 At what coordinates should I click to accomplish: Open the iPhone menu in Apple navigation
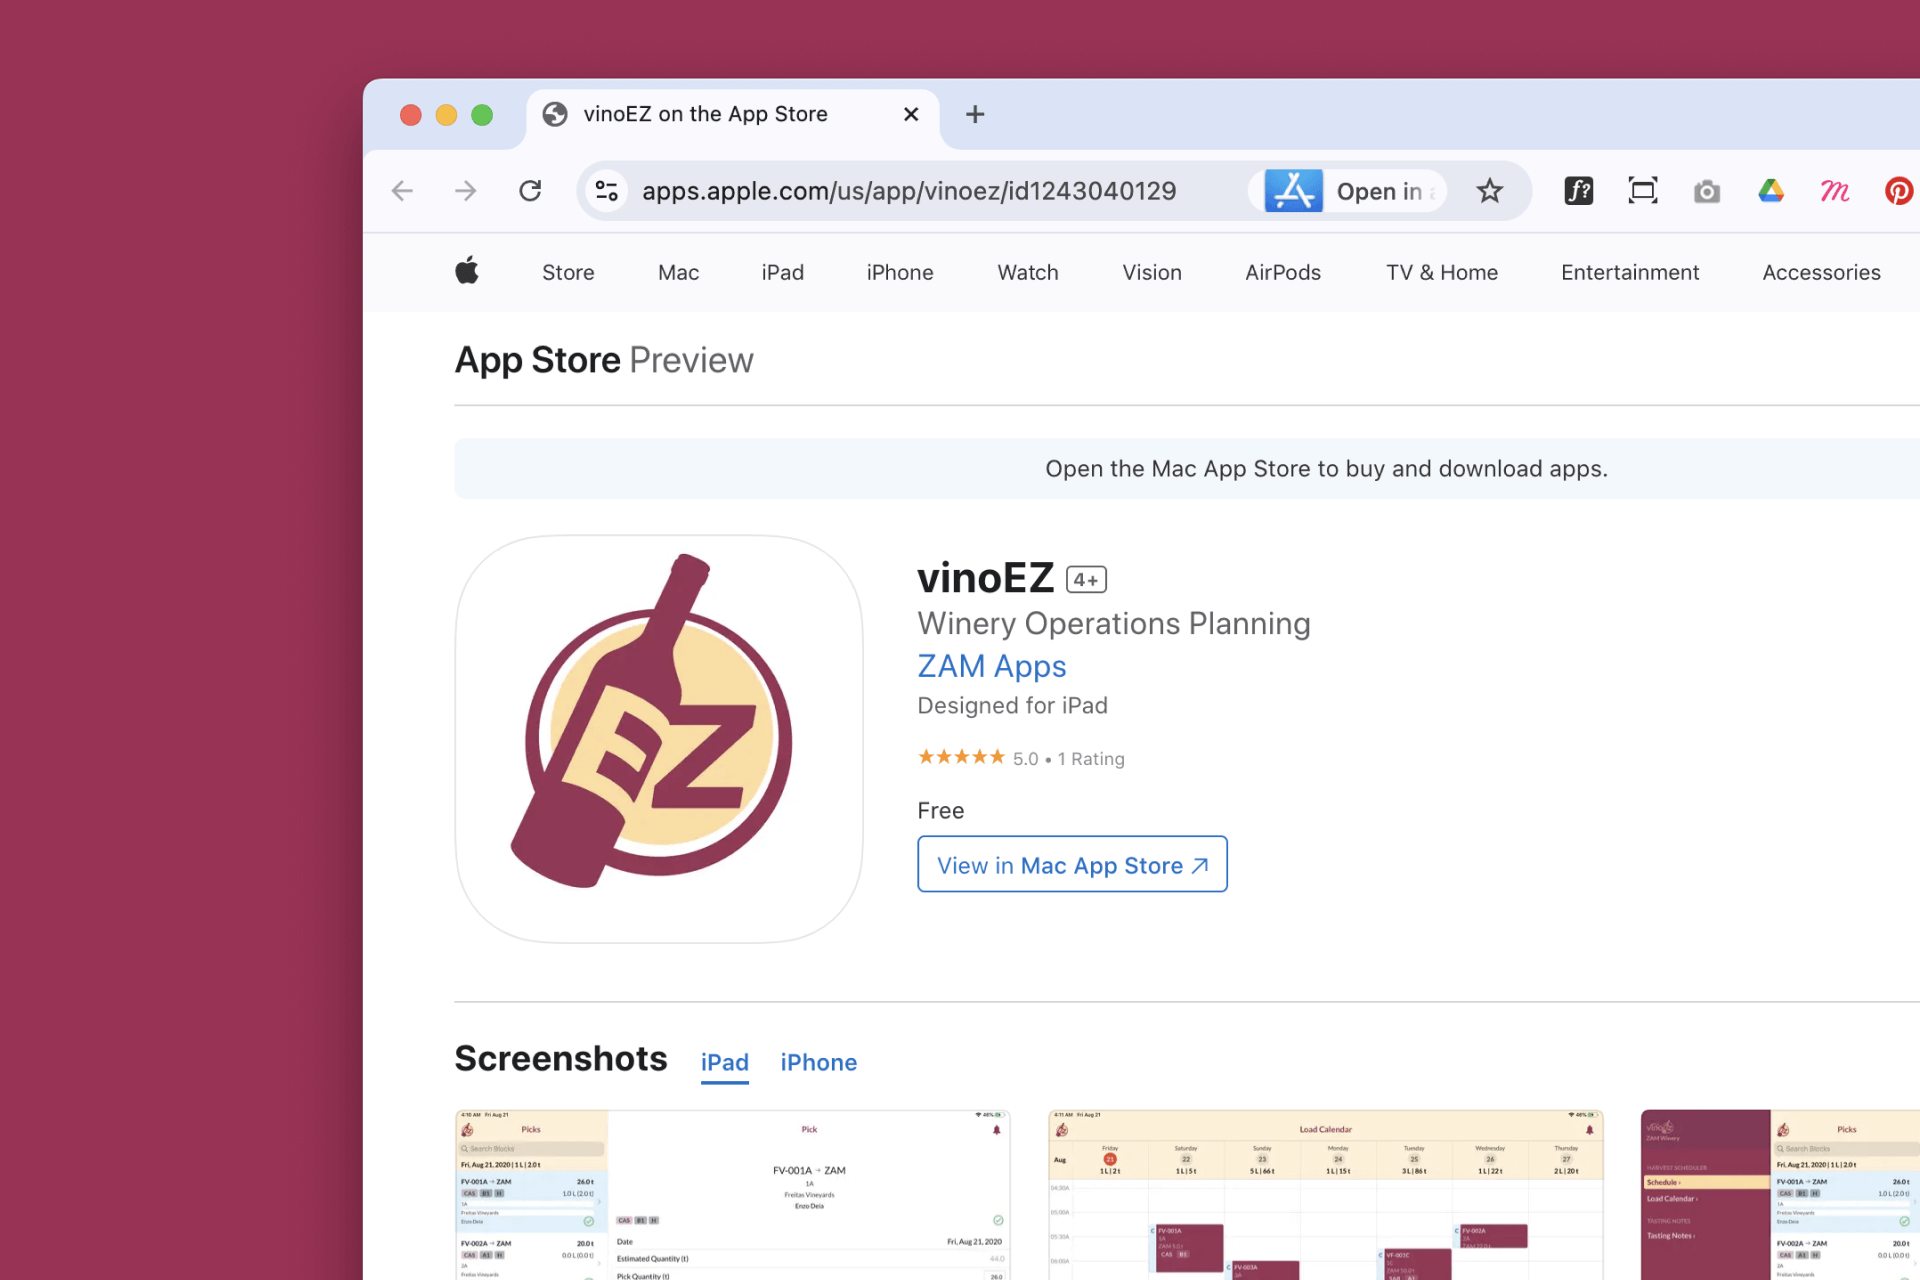click(899, 272)
